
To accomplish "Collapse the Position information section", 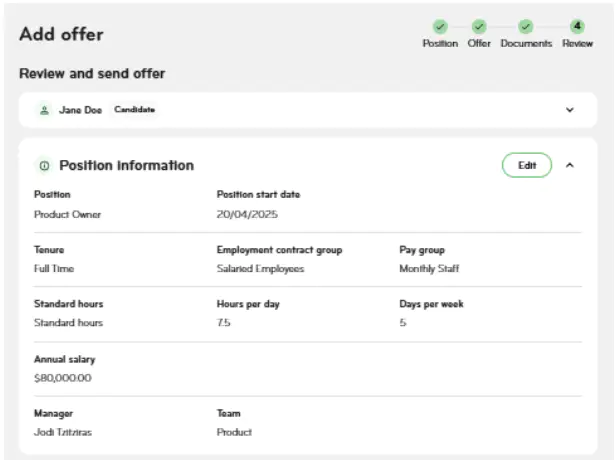I will coord(570,166).
